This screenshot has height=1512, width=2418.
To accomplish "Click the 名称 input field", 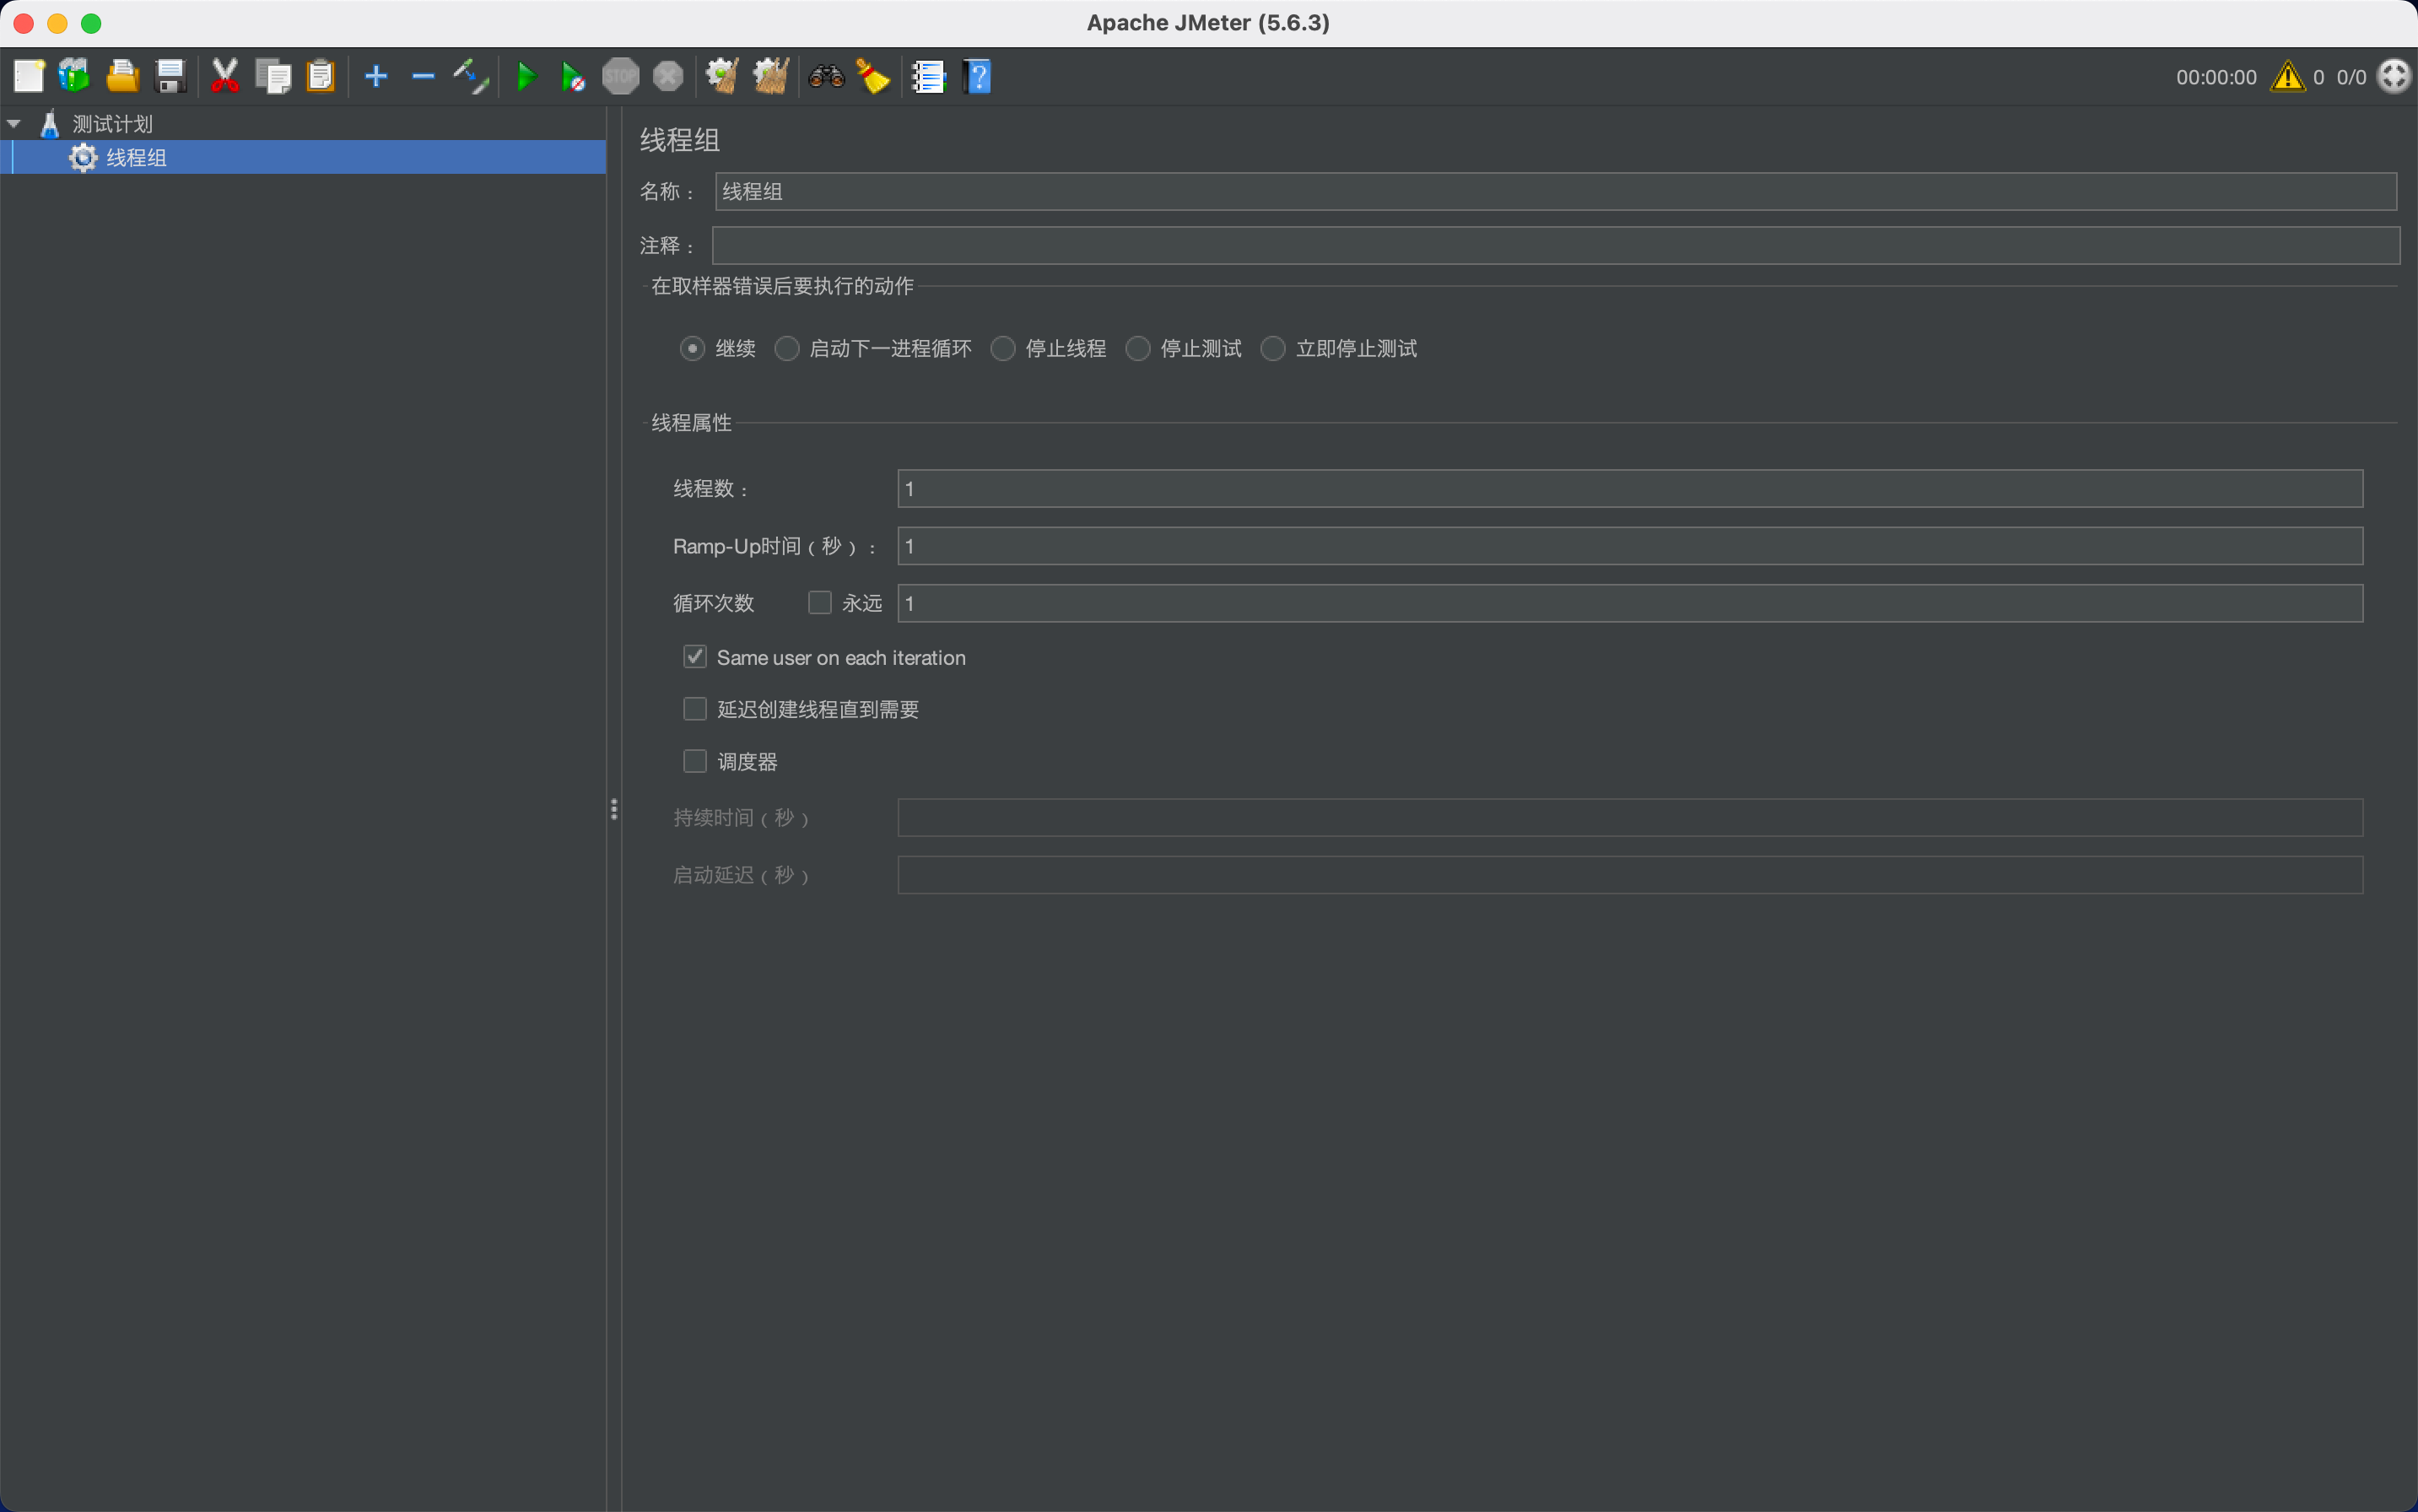I will tap(1556, 191).
